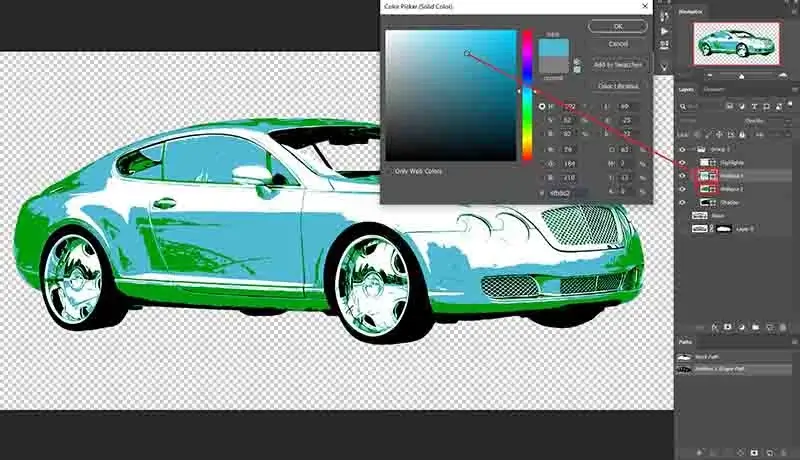Screen dimensions: 800x460
Task: Click navigator zoom in large mountains icon
Action: [783, 75]
